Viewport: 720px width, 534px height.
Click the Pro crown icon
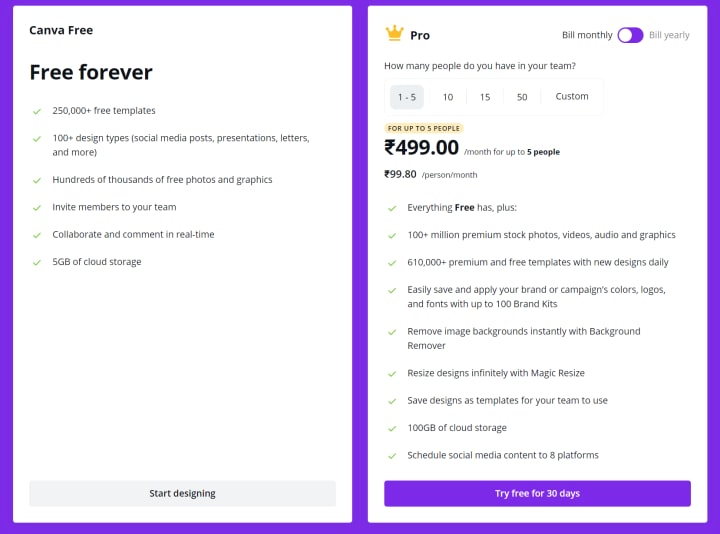coord(394,34)
